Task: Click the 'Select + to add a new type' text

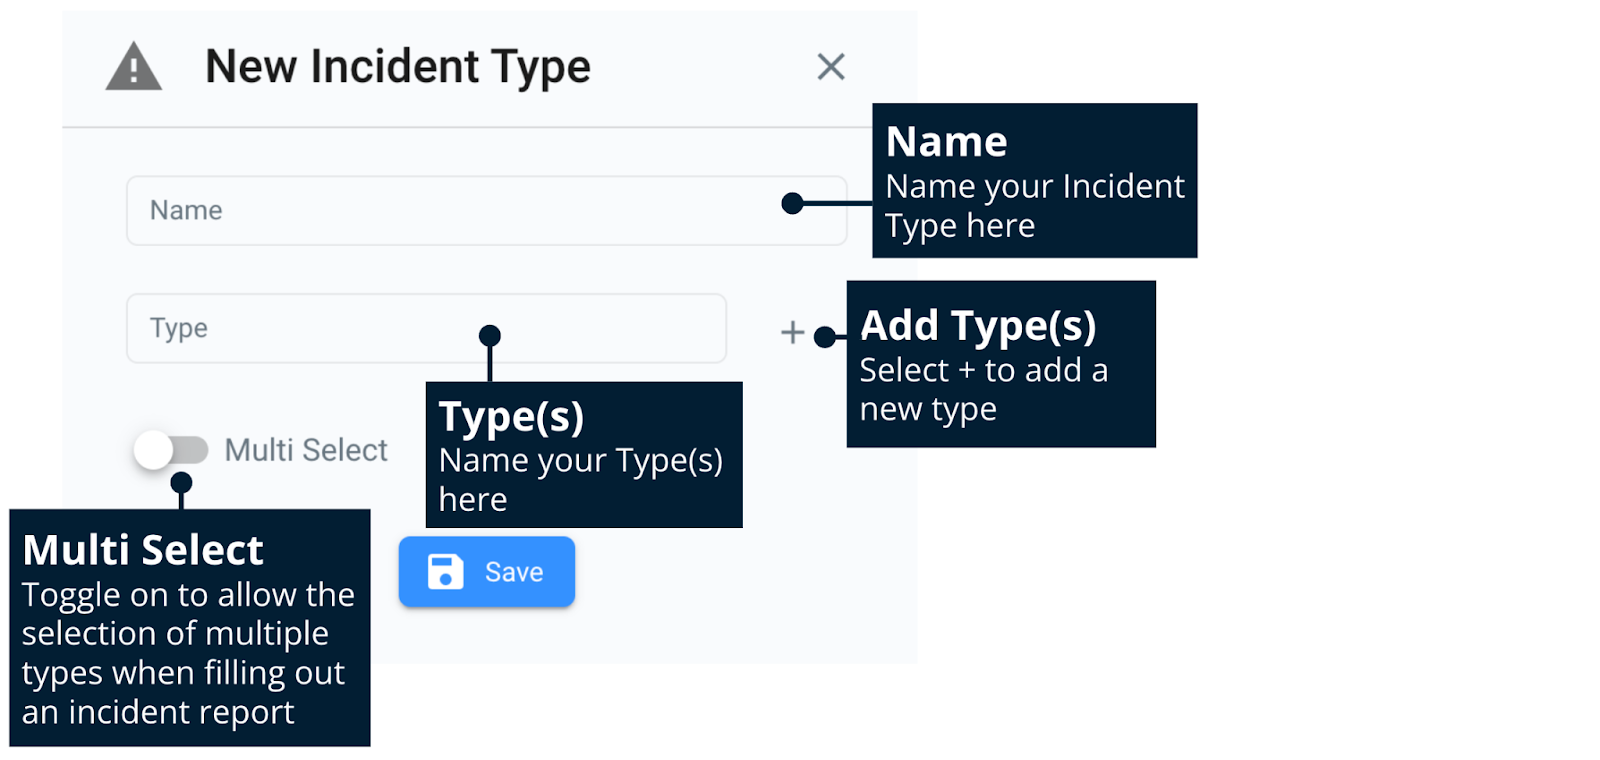Action: (x=983, y=389)
